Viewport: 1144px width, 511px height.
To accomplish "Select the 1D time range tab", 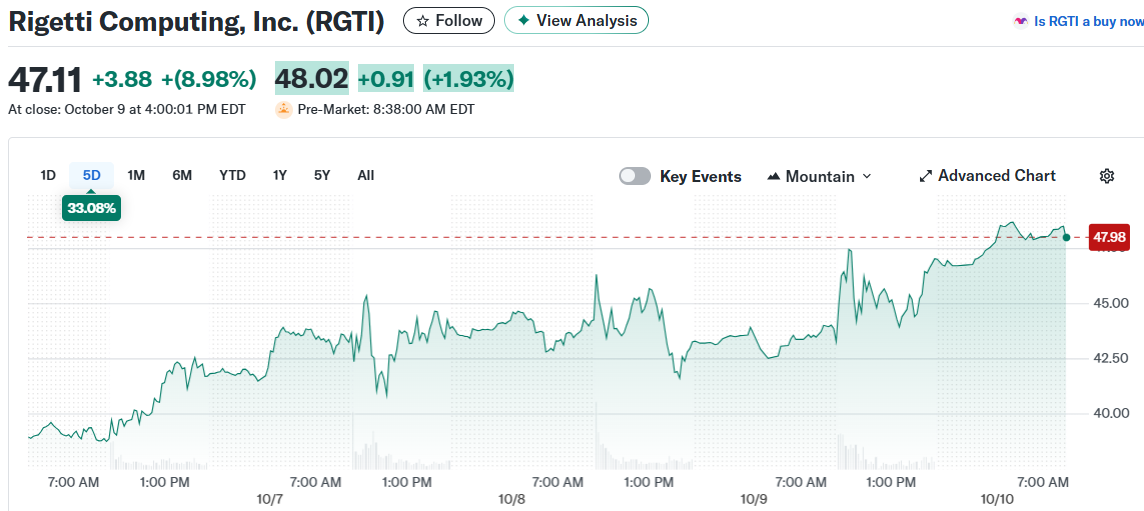I will [x=48, y=175].
